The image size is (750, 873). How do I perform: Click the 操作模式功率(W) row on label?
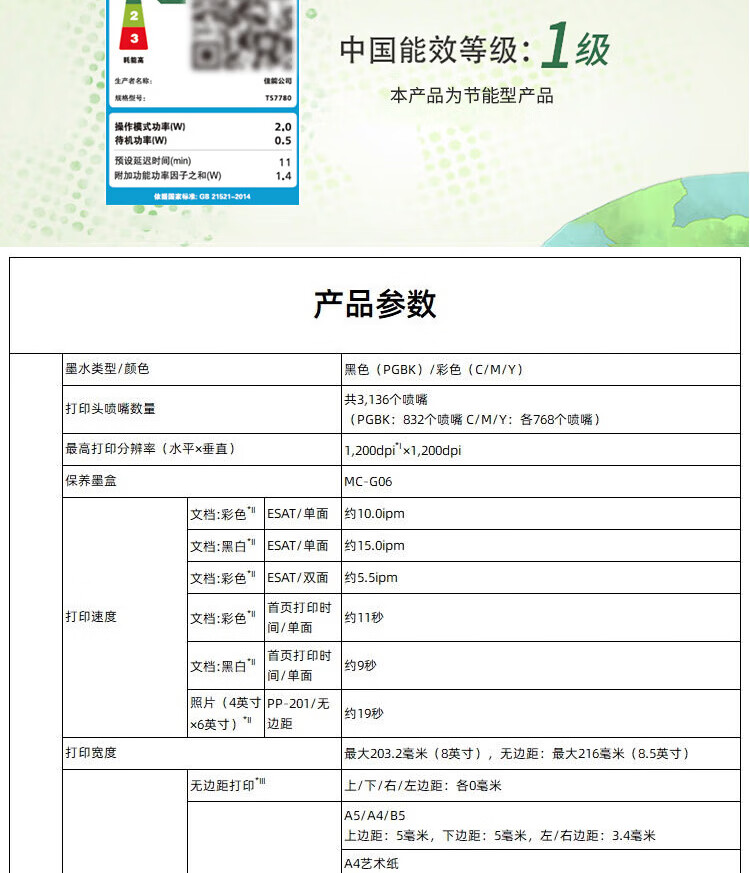click(203, 126)
